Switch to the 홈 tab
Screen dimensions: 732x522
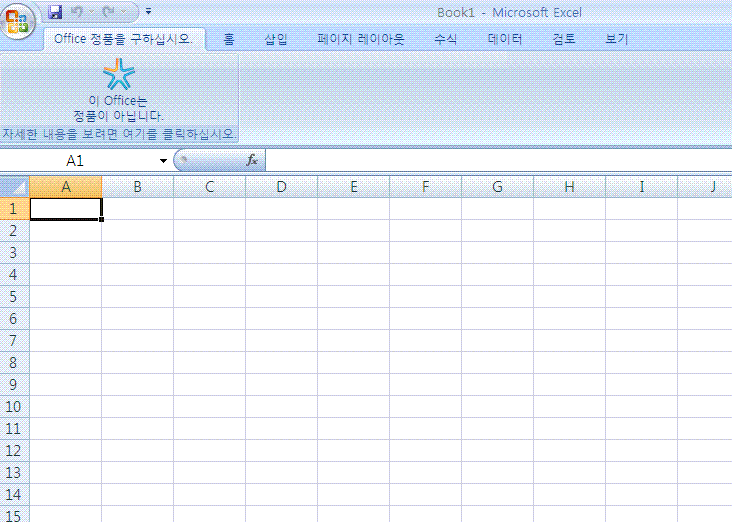(229, 39)
